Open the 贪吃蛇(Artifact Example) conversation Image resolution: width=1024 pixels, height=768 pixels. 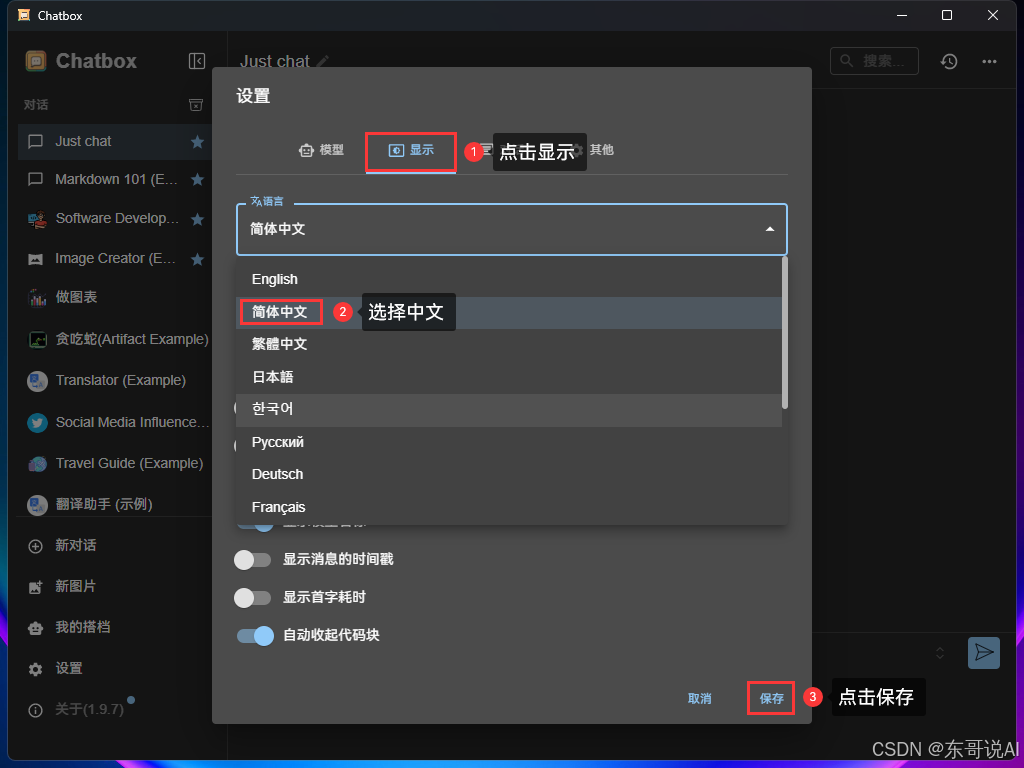[x=115, y=340]
